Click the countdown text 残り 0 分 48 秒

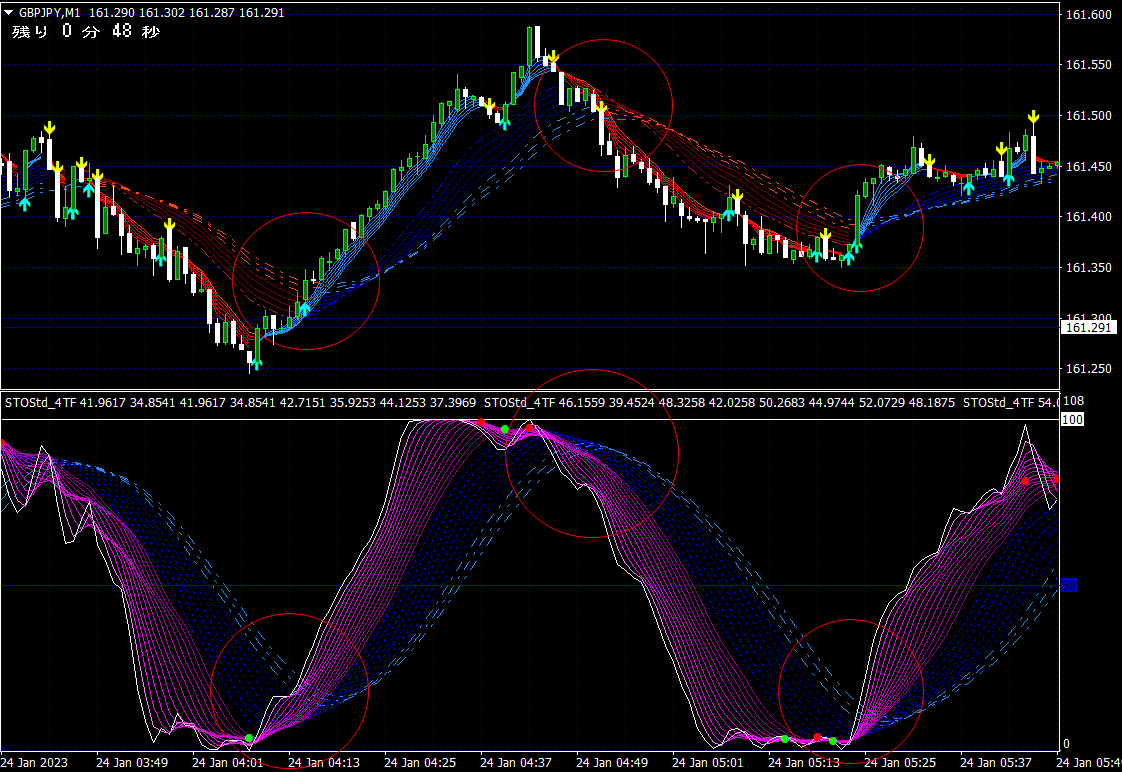[x=86, y=31]
